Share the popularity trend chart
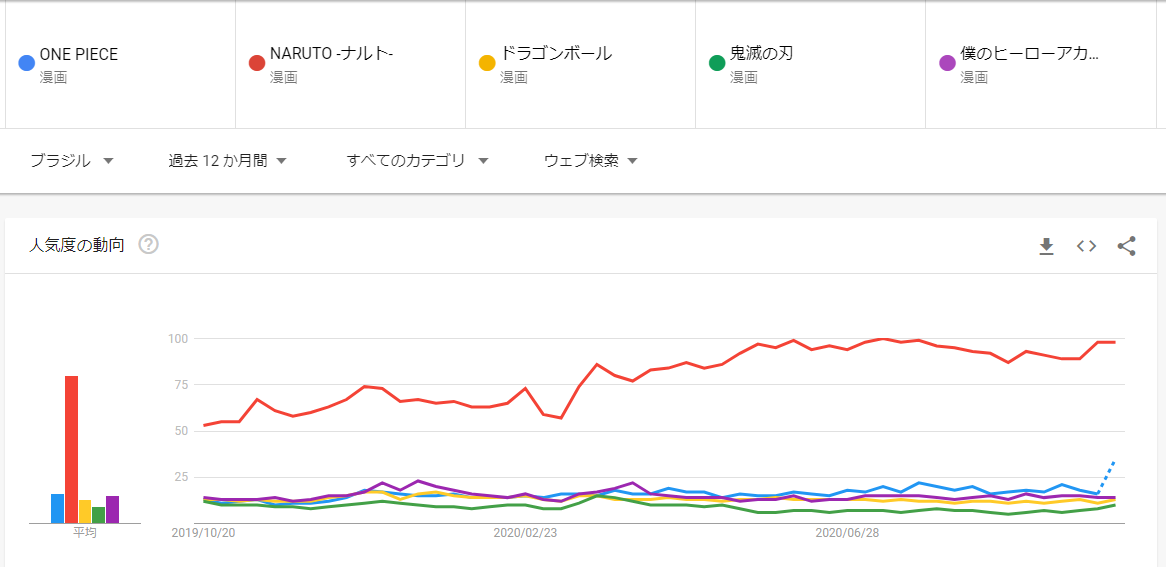The height and width of the screenshot is (567, 1166). [1126, 246]
